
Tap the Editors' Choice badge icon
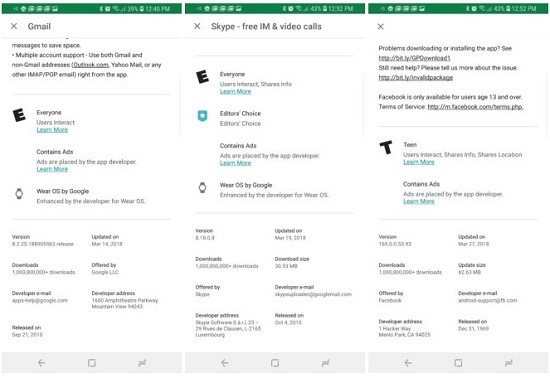pos(202,116)
